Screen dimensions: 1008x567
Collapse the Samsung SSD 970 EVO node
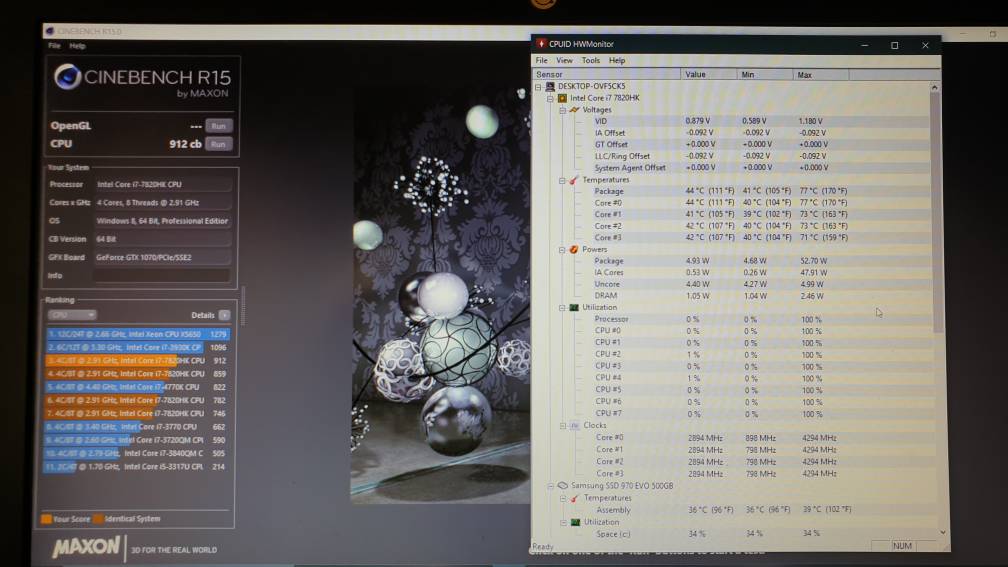pos(550,486)
